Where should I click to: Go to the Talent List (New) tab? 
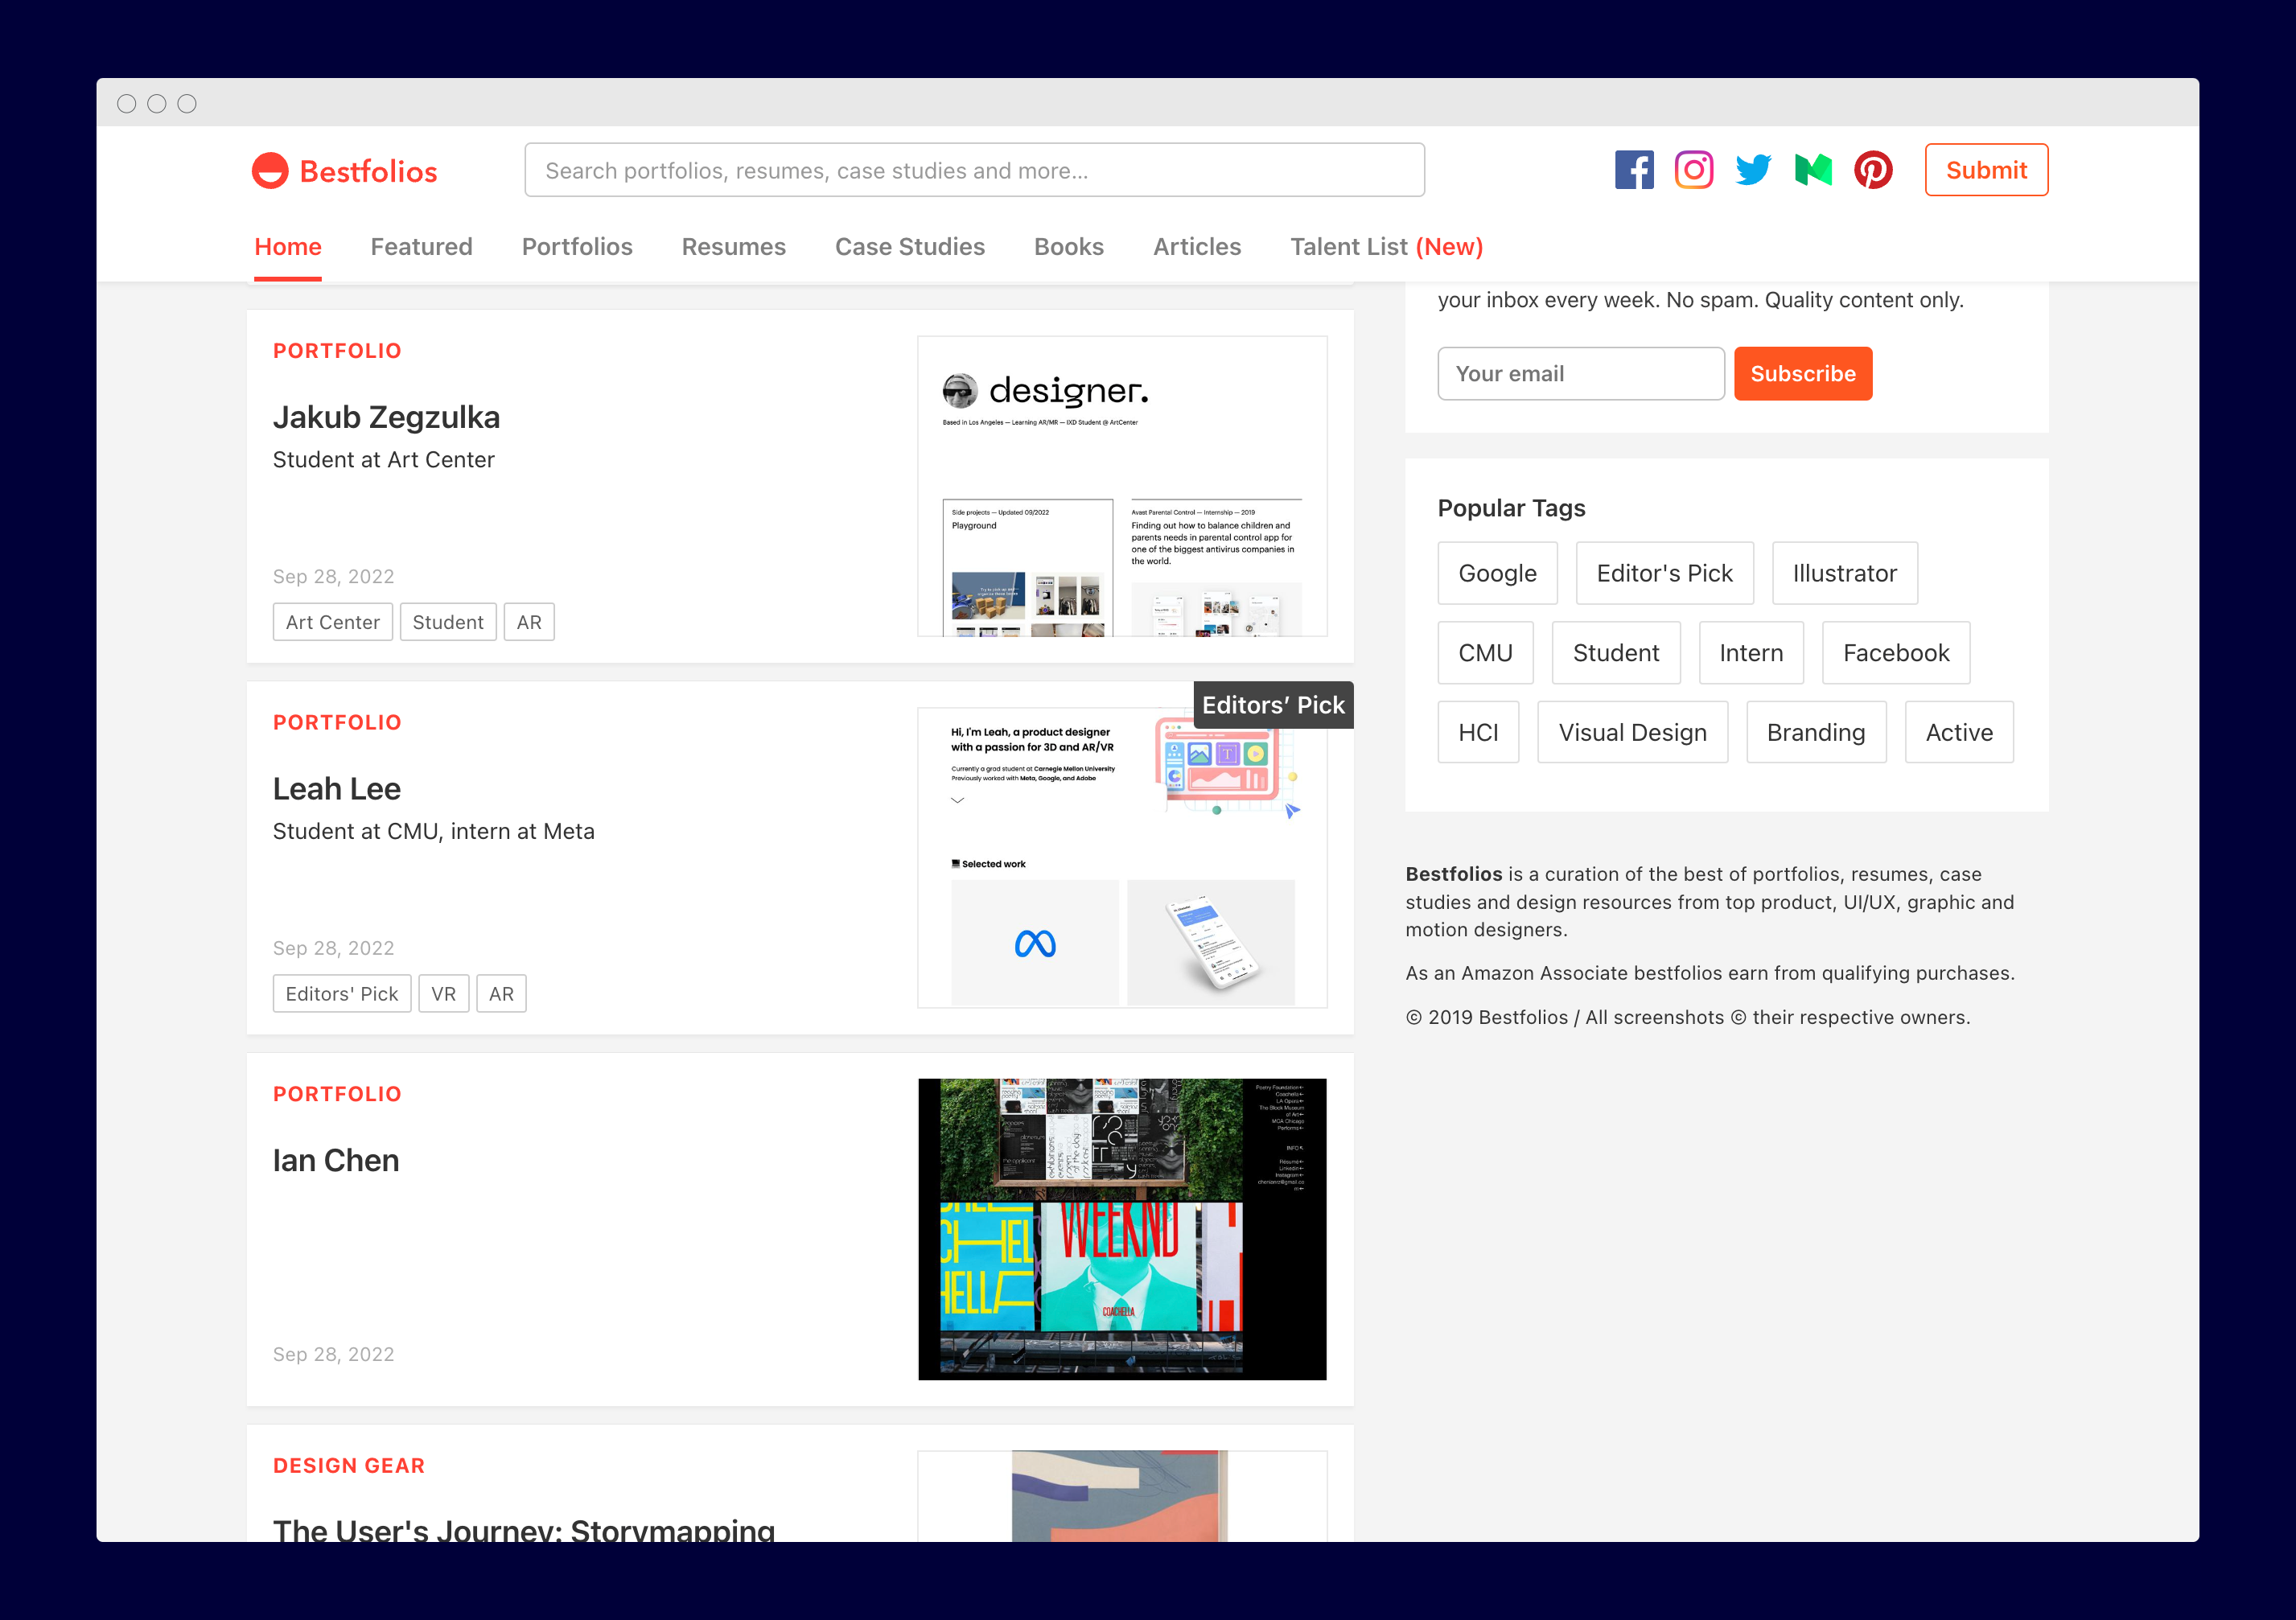coord(1385,247)
